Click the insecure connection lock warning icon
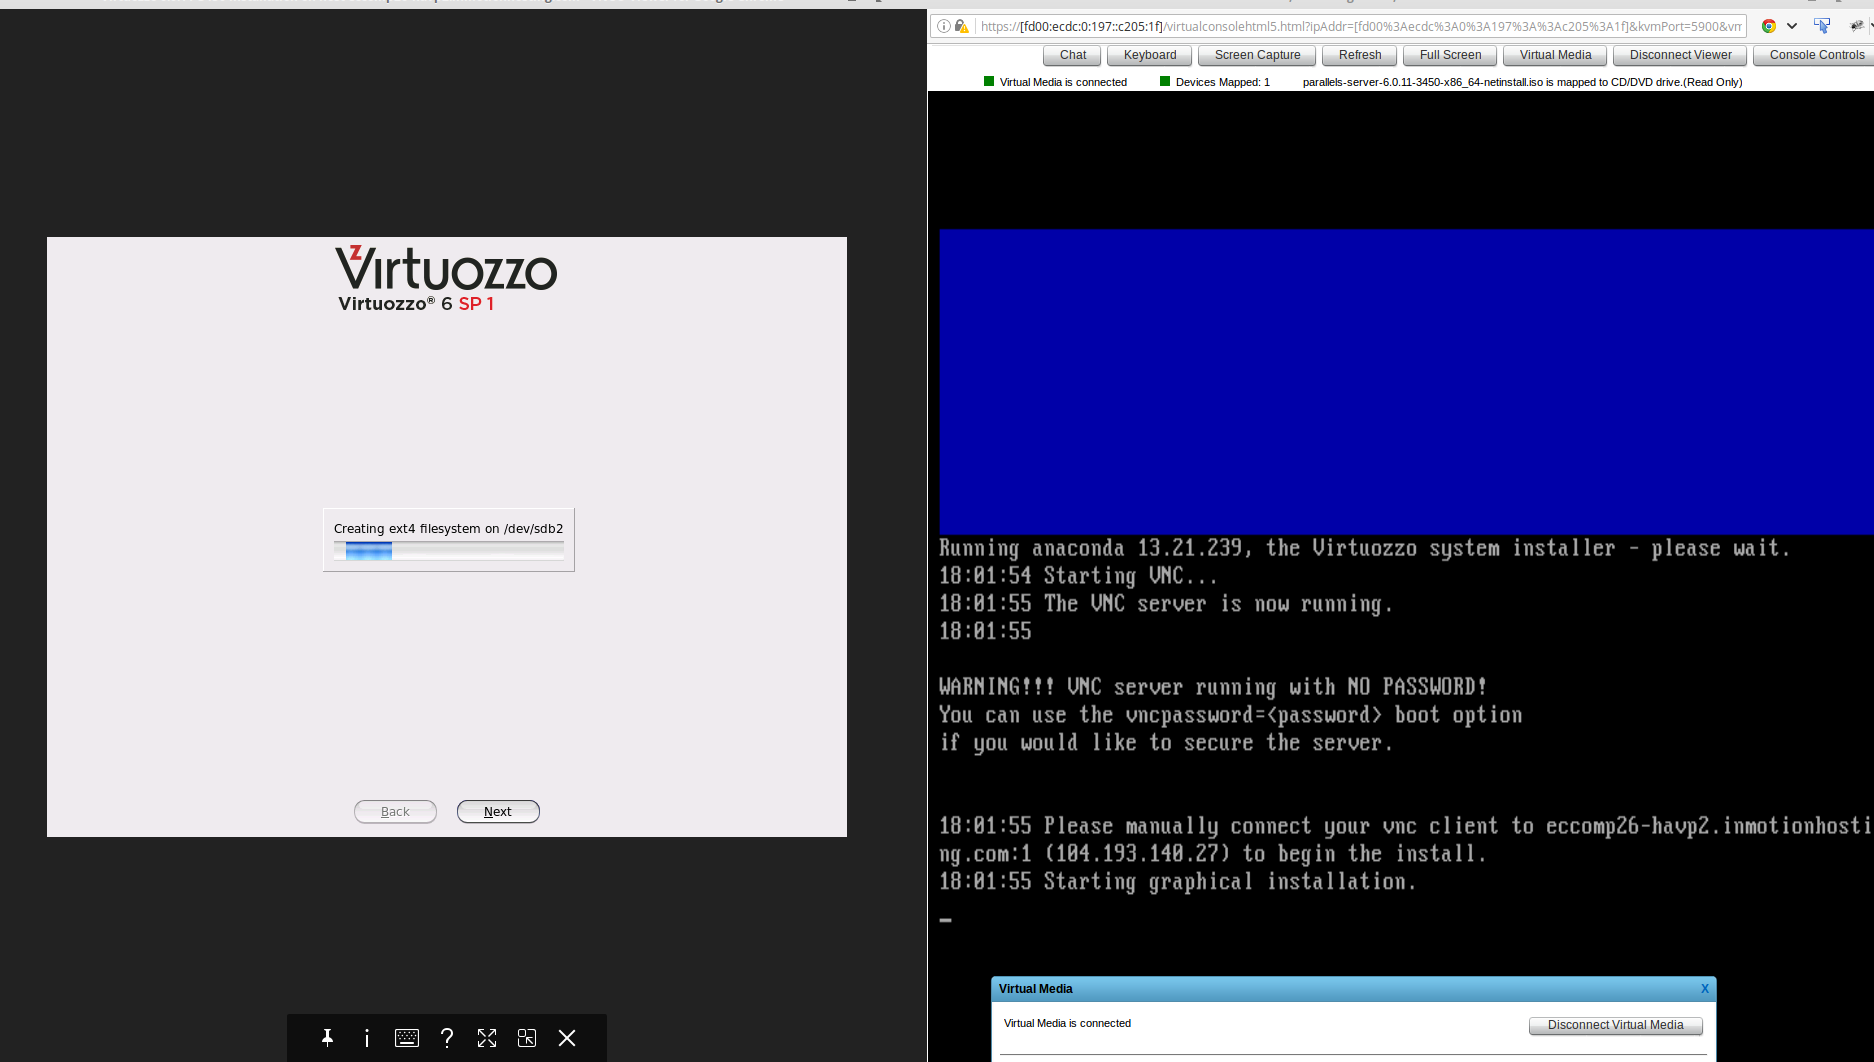1874x1062 pixels. point(962,26)
